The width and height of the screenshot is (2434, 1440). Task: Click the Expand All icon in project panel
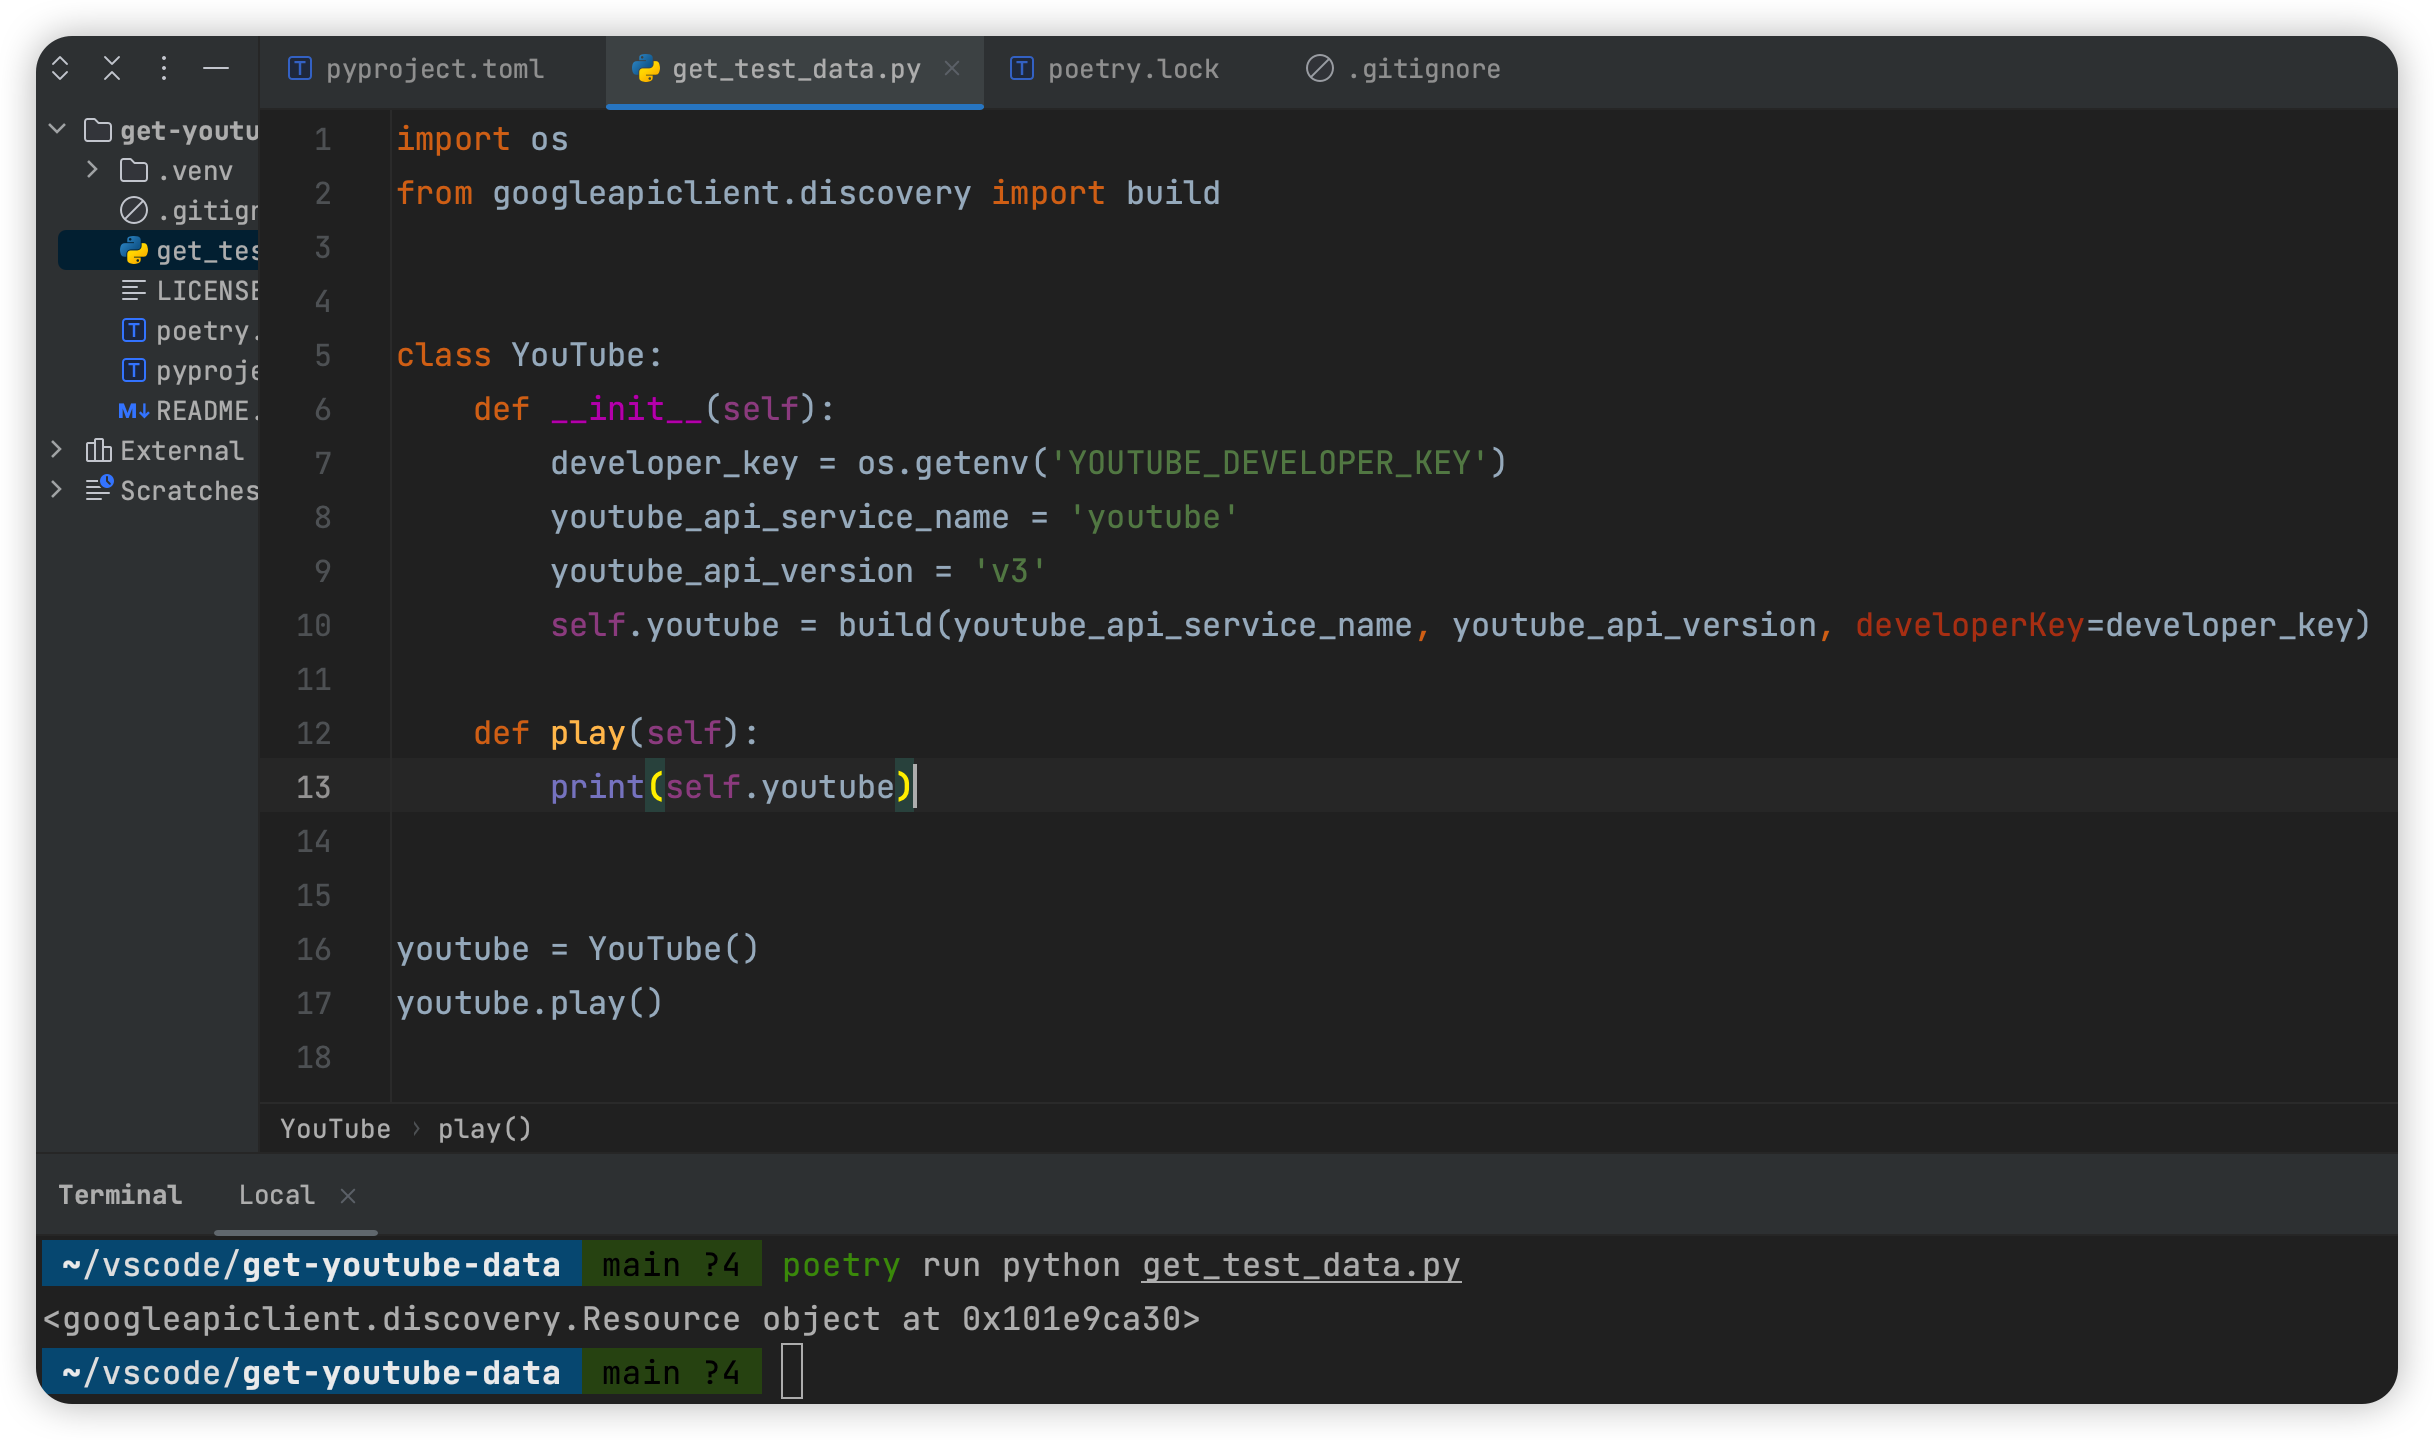tap(60, 68)
